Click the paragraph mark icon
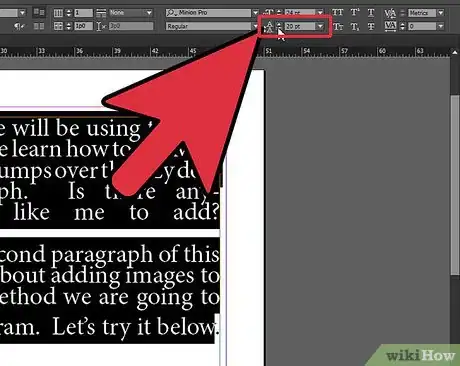 coord(18,26)
